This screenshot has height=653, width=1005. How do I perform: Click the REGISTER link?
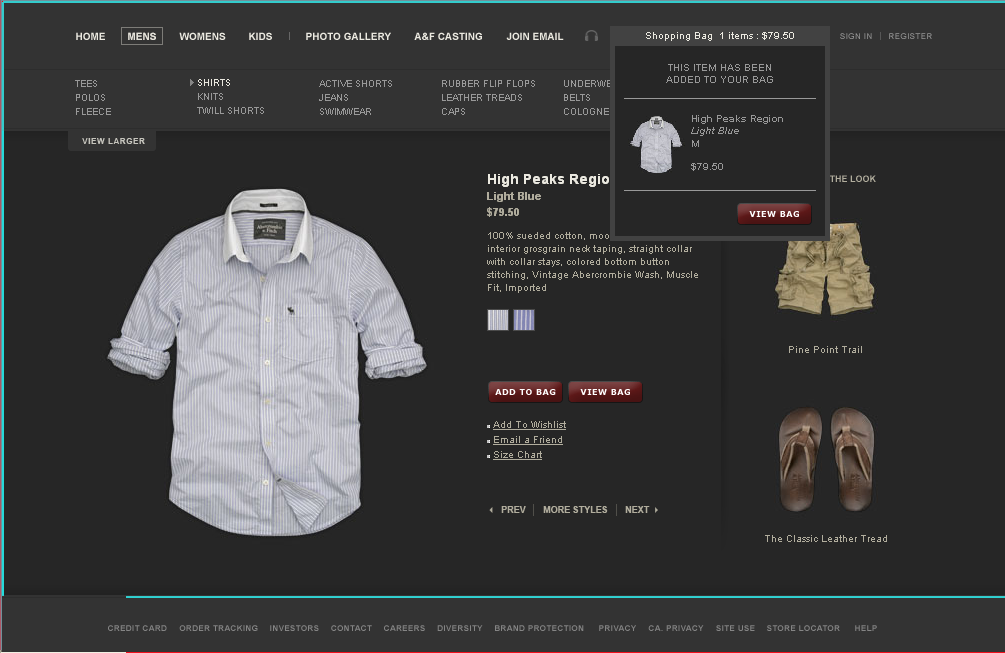pos(910,37)
